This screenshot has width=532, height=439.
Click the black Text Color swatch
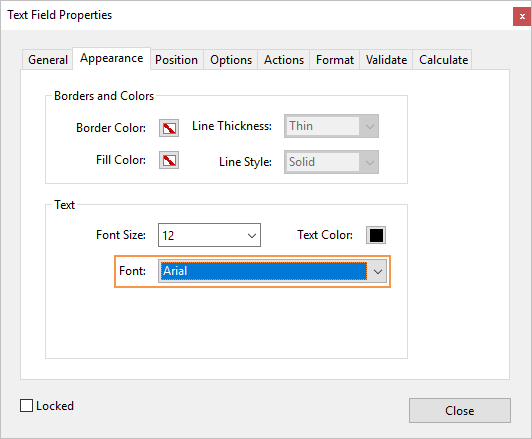coord(376,235)
